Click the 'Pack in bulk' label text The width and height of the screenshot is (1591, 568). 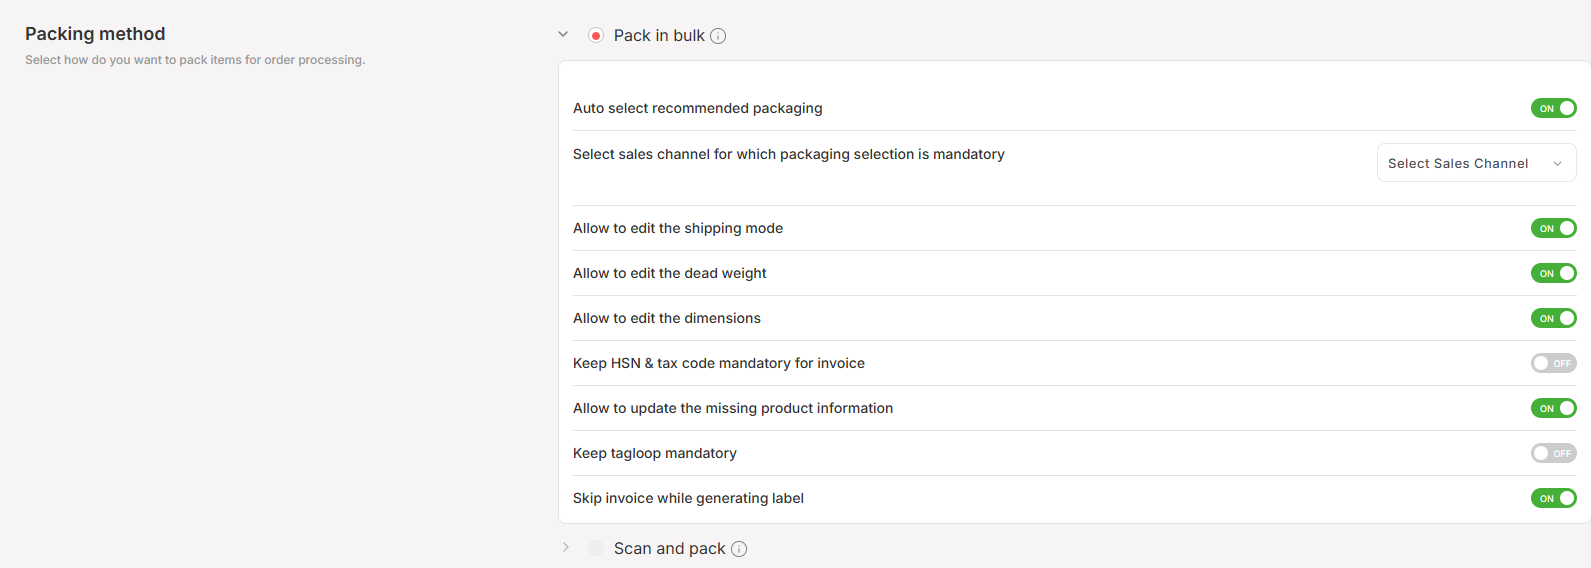pyautogui.click(x=659, y=36)
